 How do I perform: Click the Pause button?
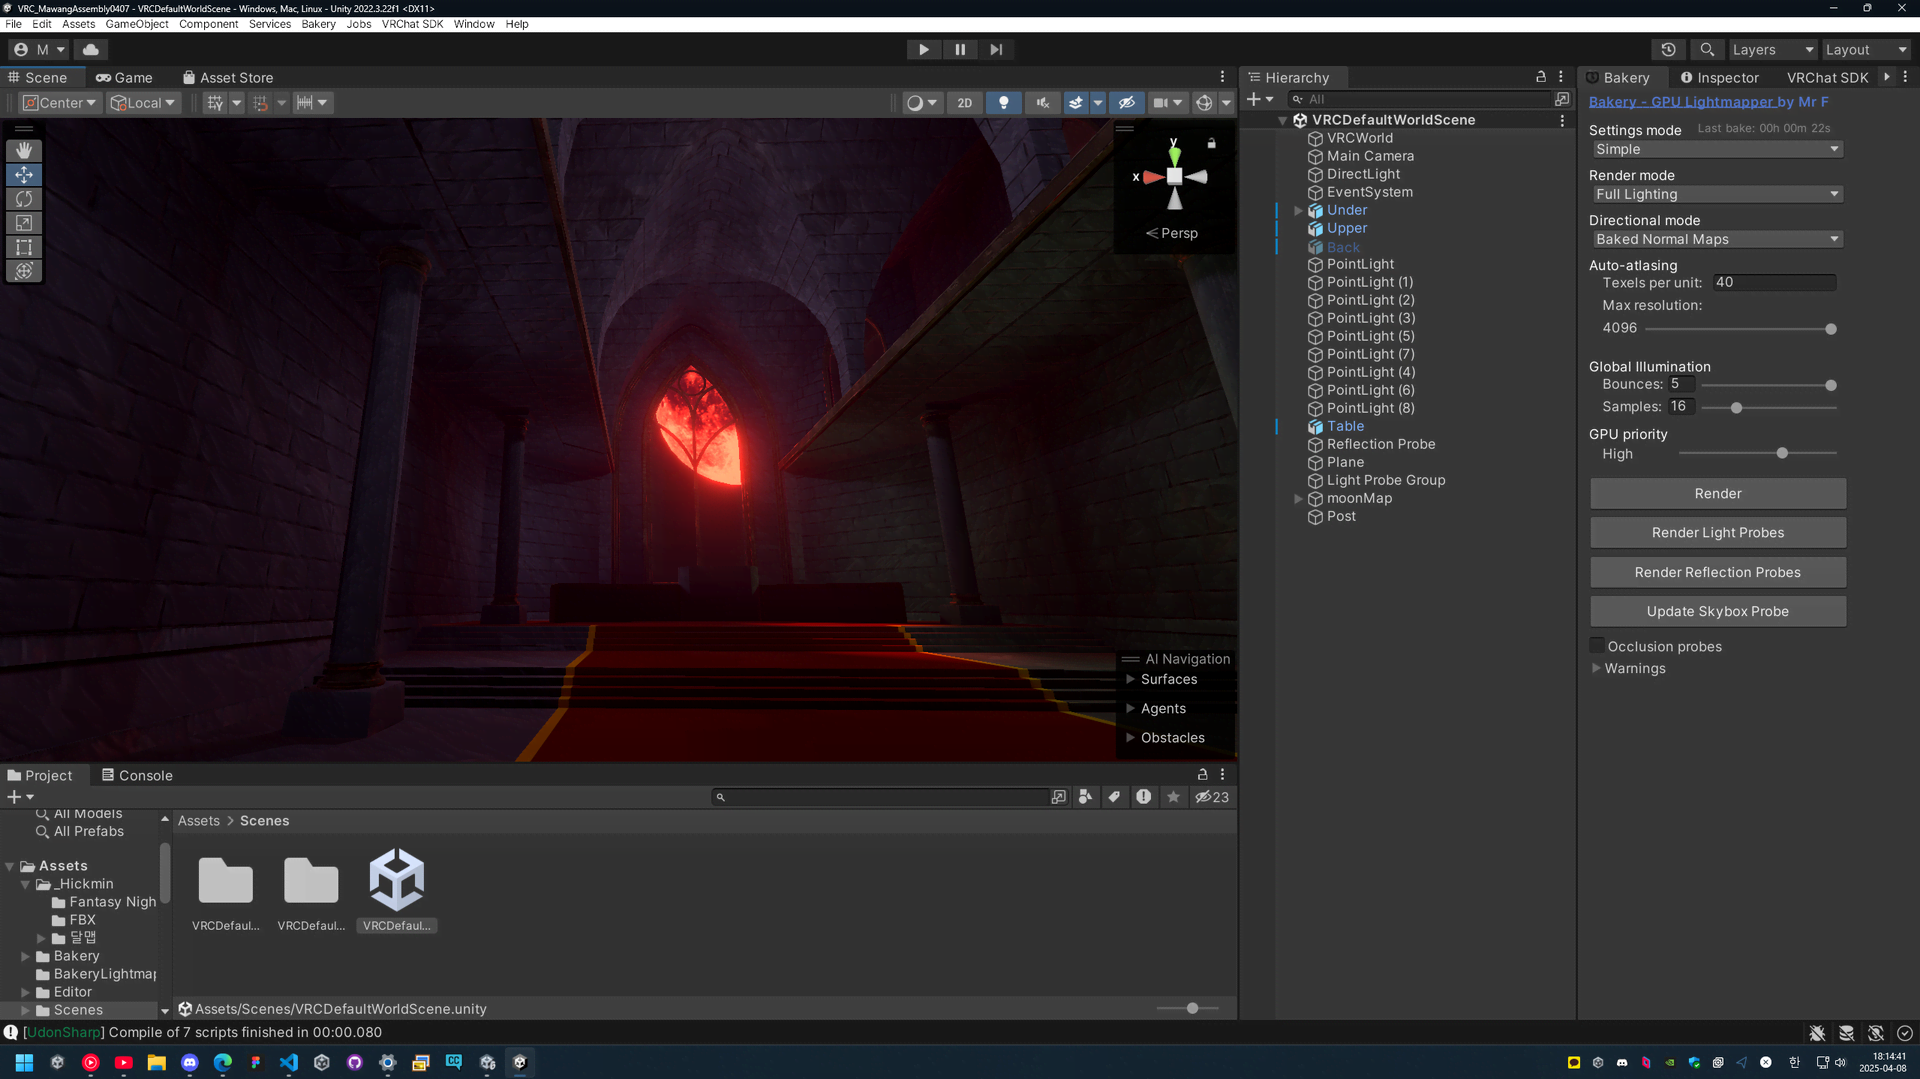[x=960, y=49]
